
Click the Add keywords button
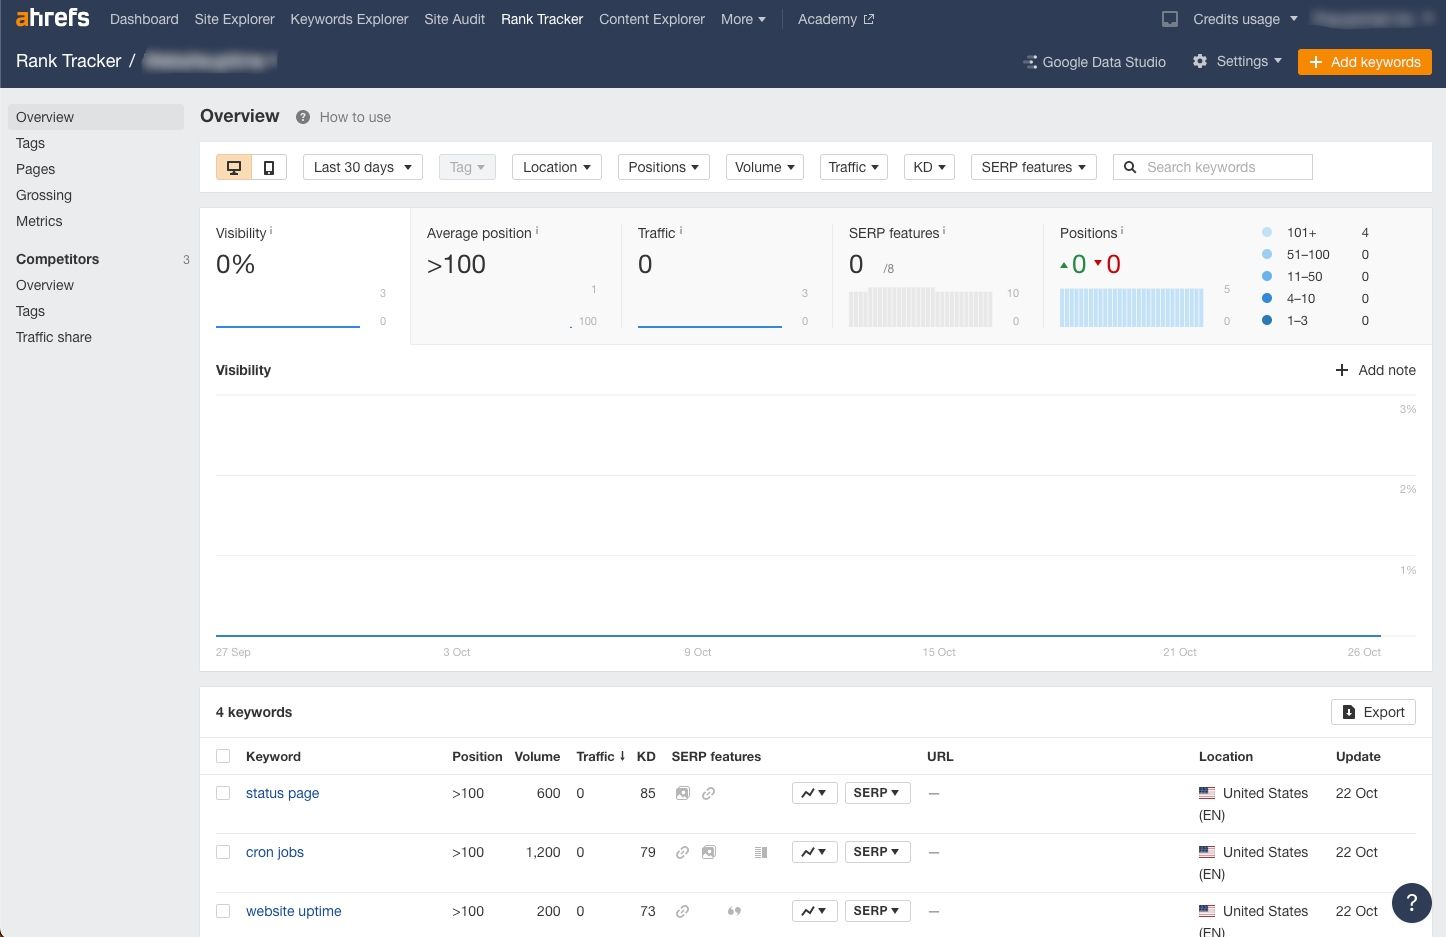point(1365,62)
